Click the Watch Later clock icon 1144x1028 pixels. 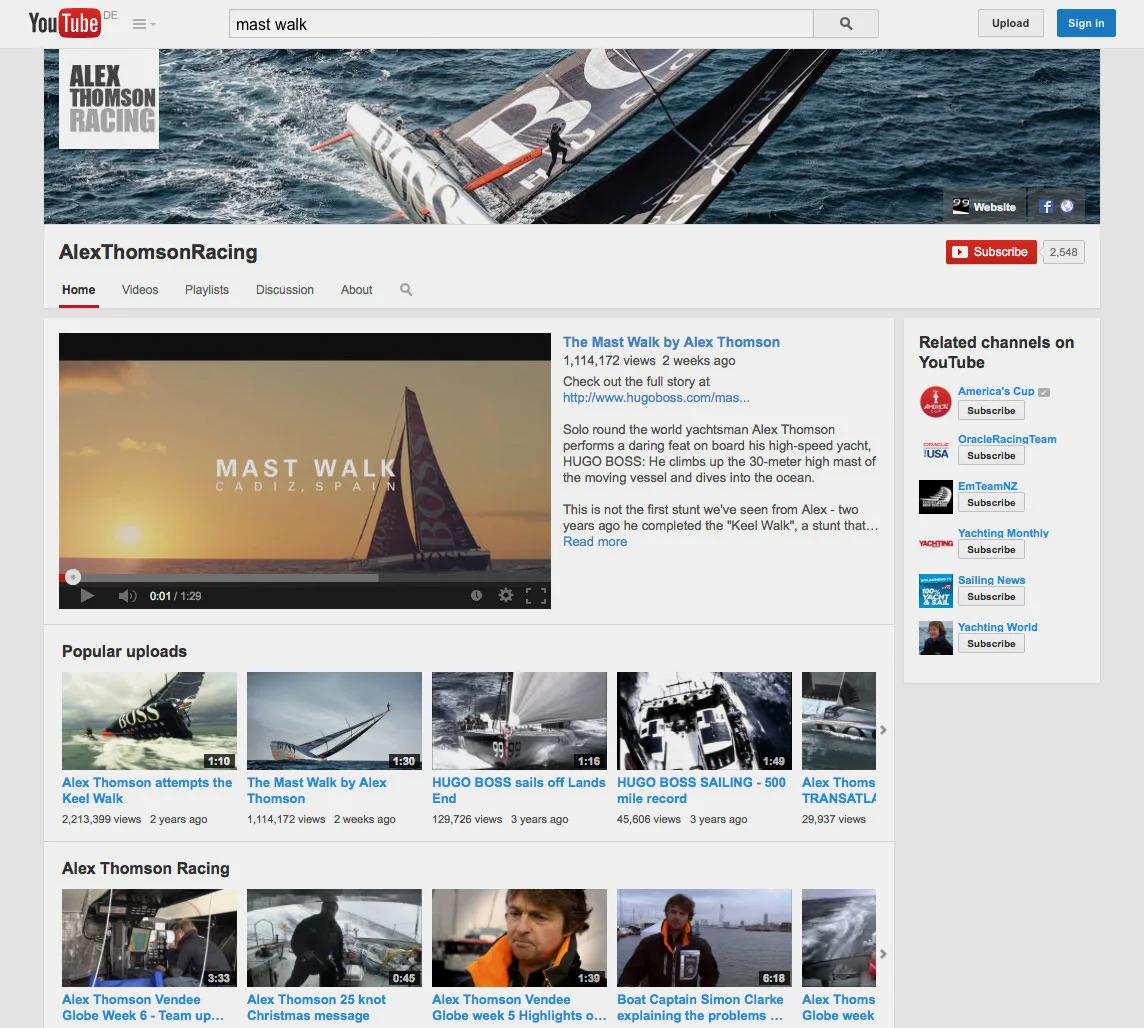(476, 596)
